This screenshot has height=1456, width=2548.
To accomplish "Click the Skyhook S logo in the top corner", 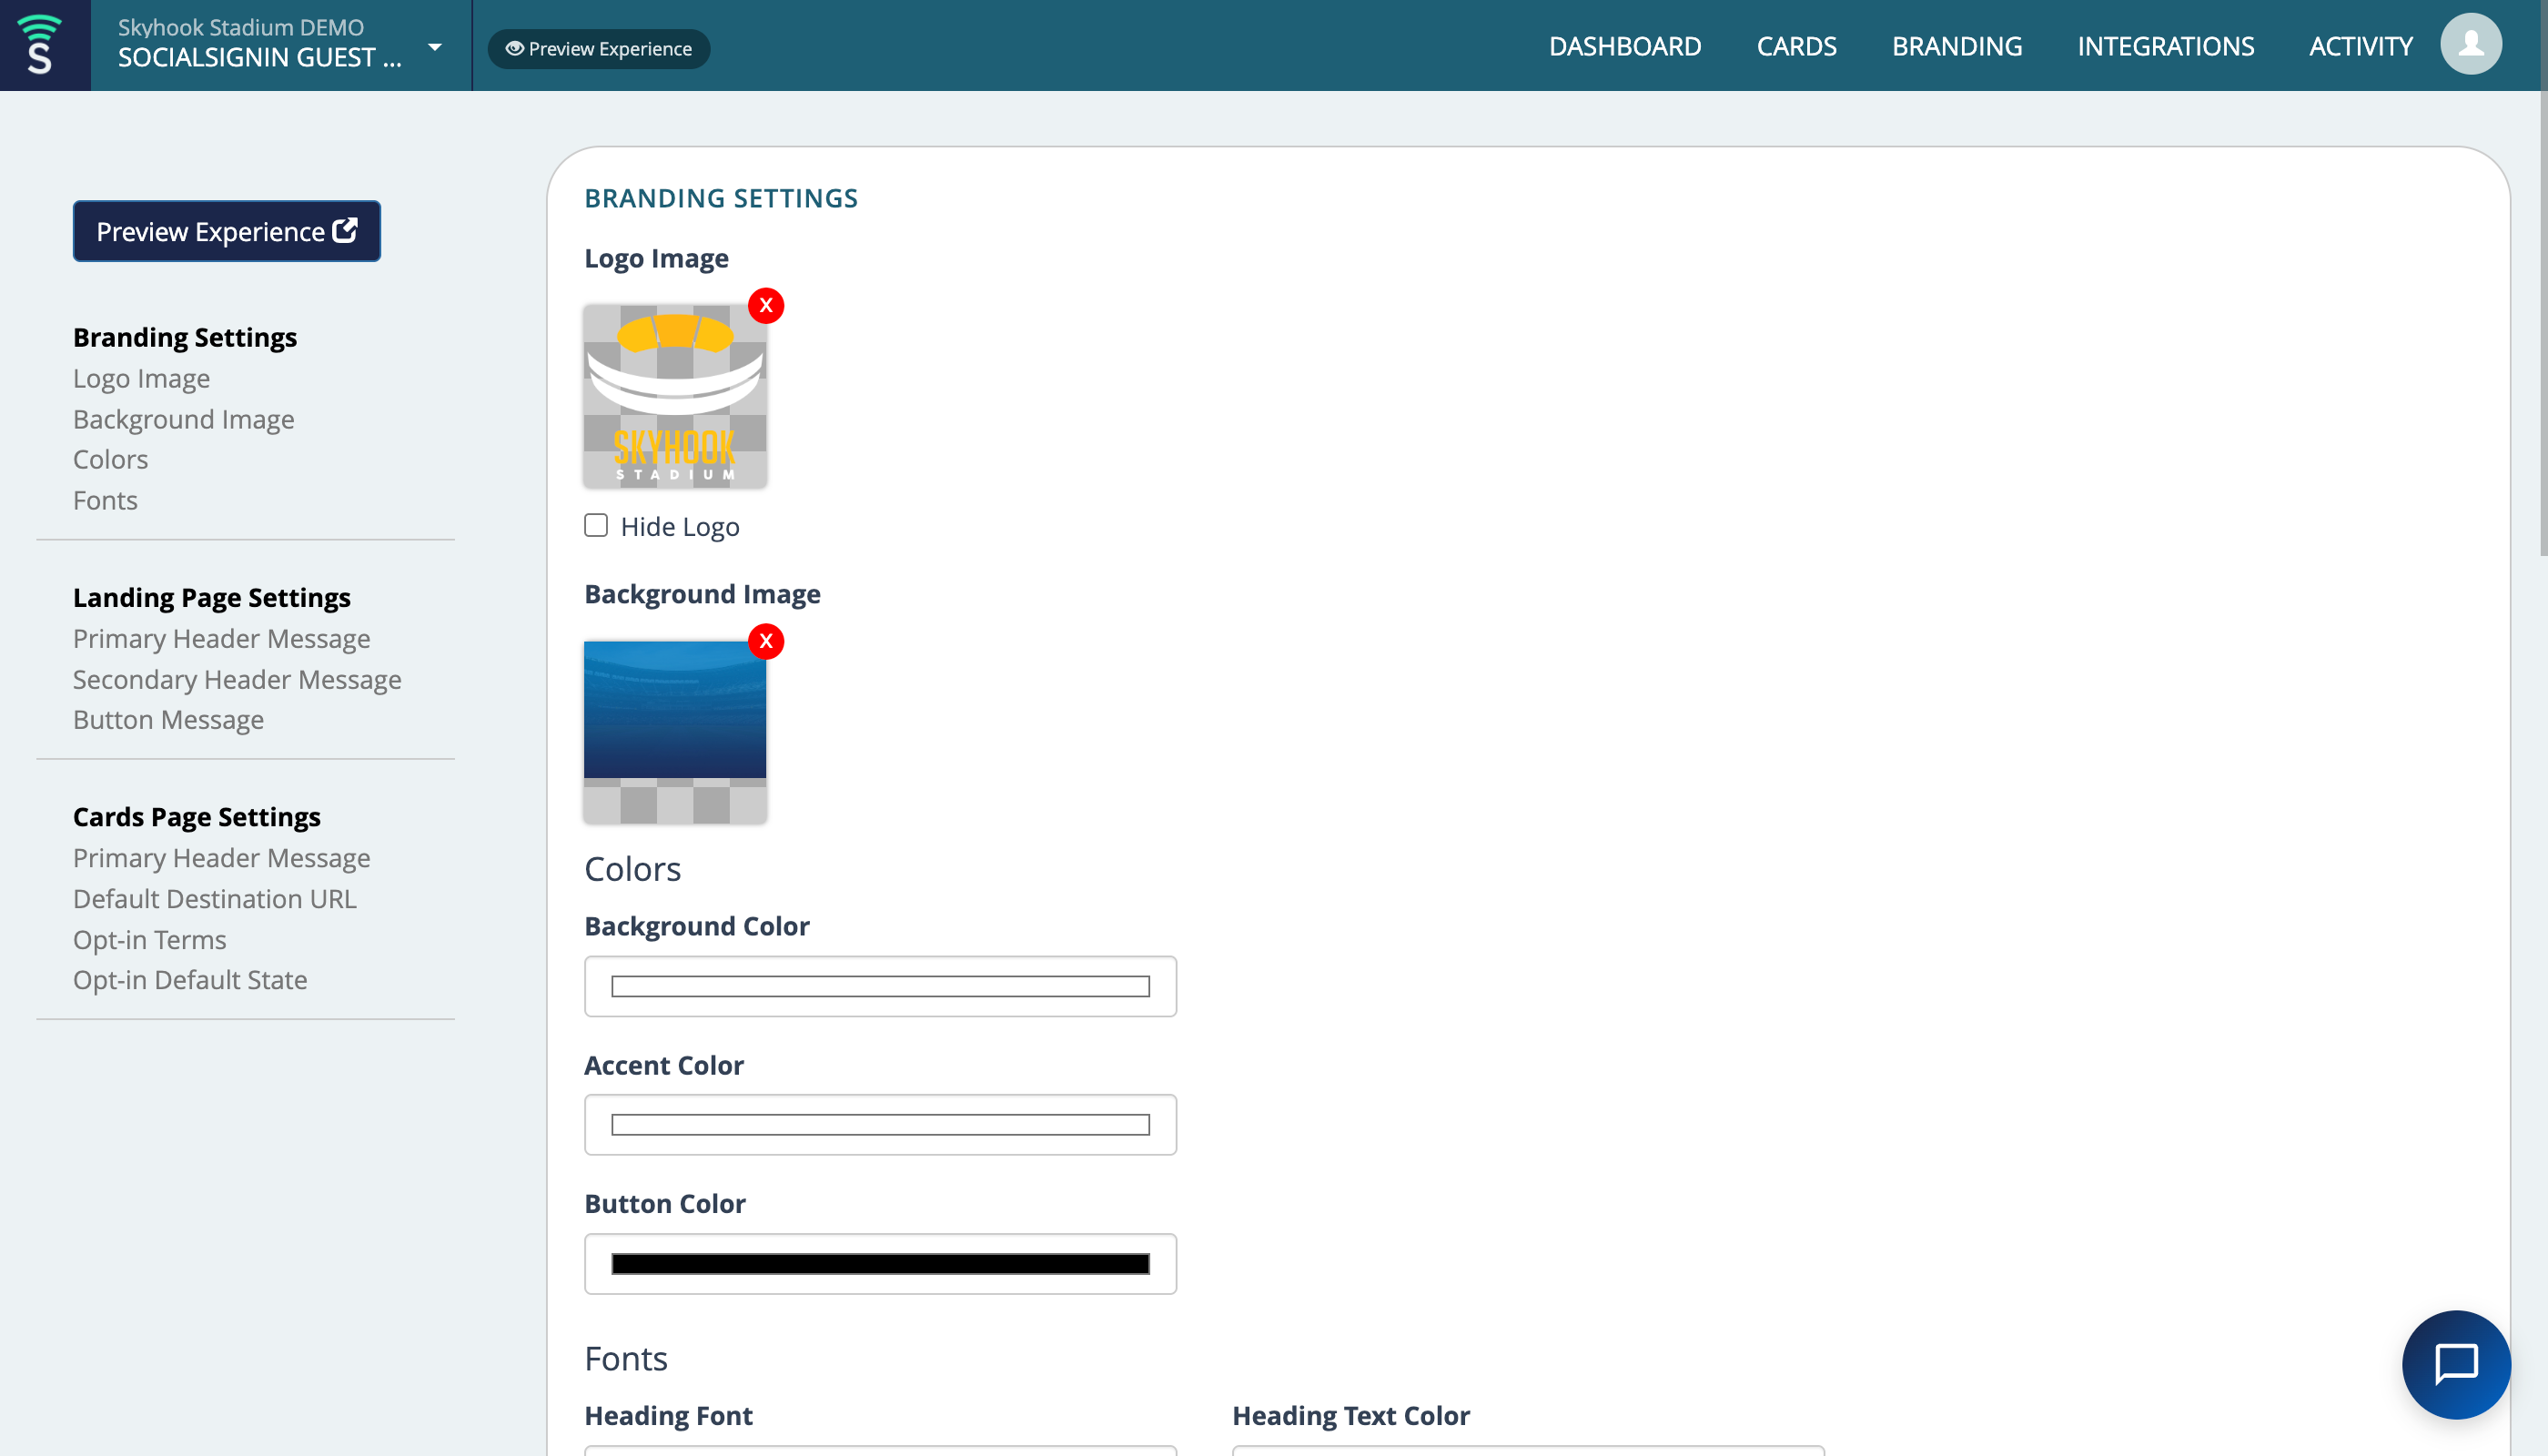I will pyautogui.click(x=44, y=44).
